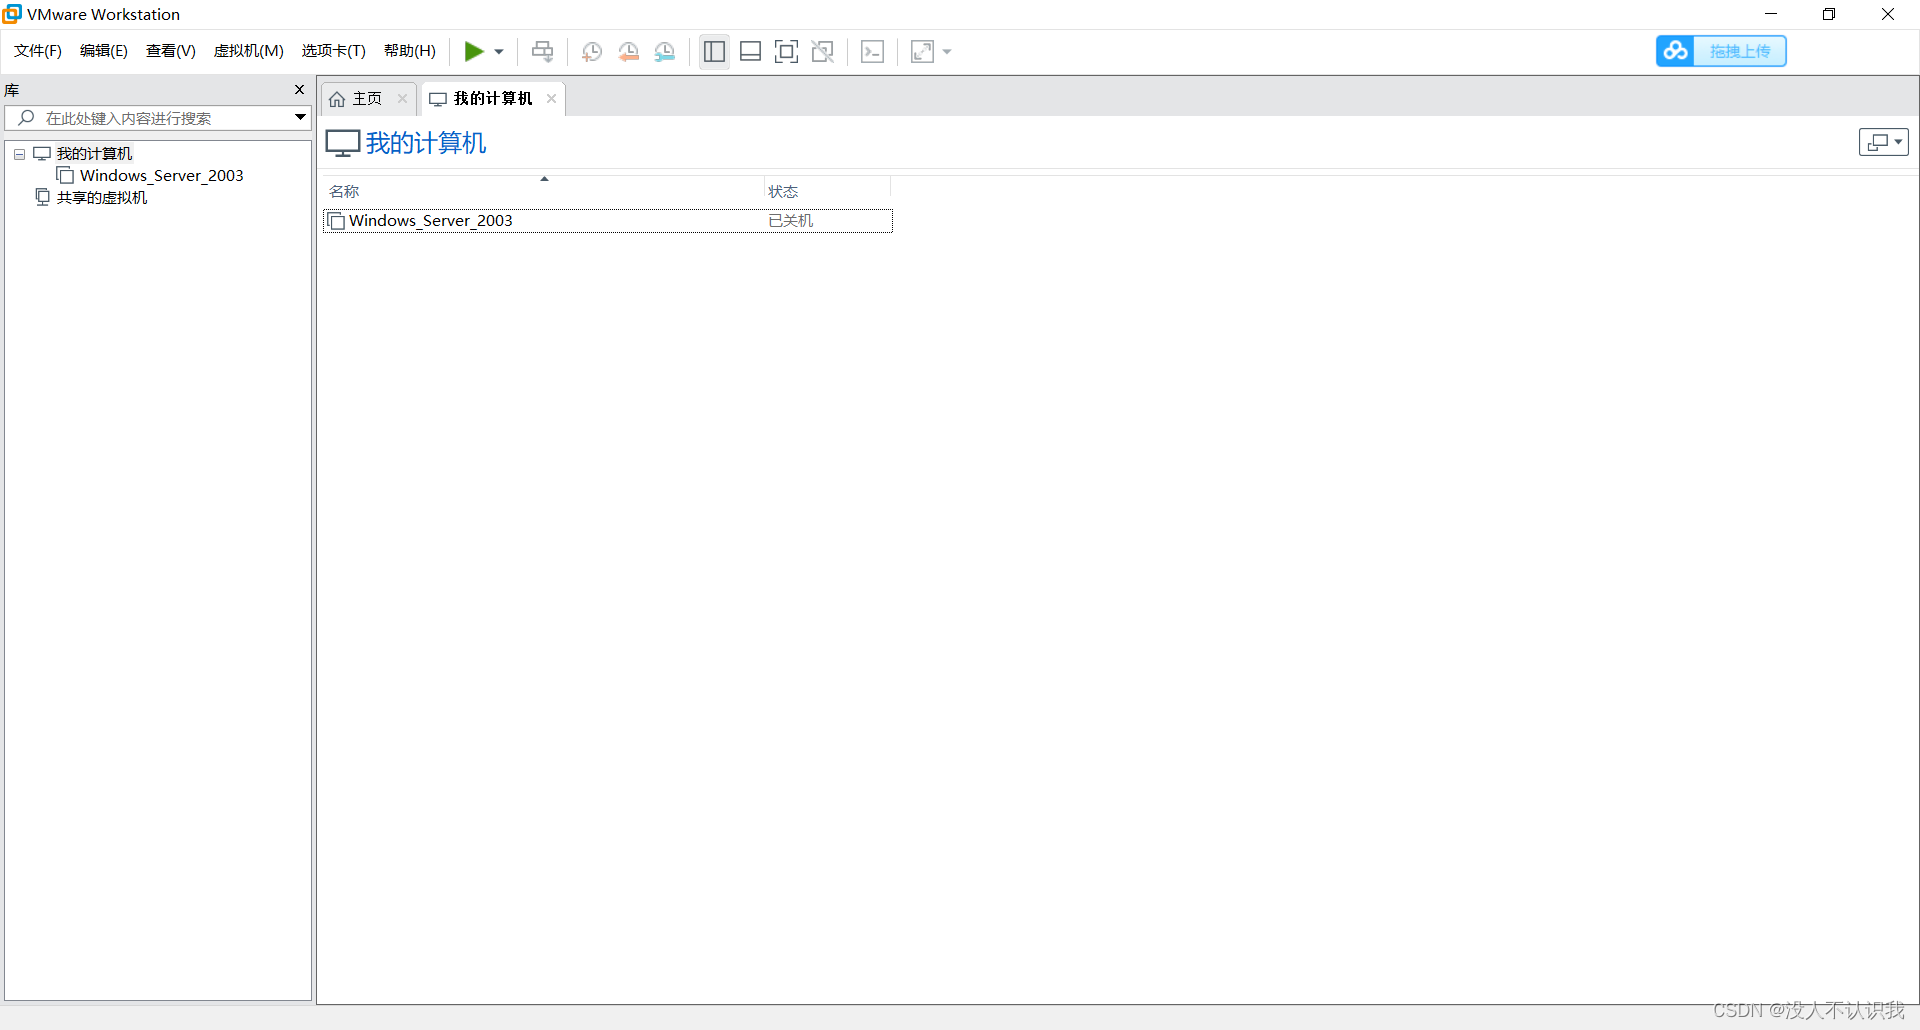Select 我的计算机 in library tree
This screenshot has height=1030, width=1920.
coord(94,154)
